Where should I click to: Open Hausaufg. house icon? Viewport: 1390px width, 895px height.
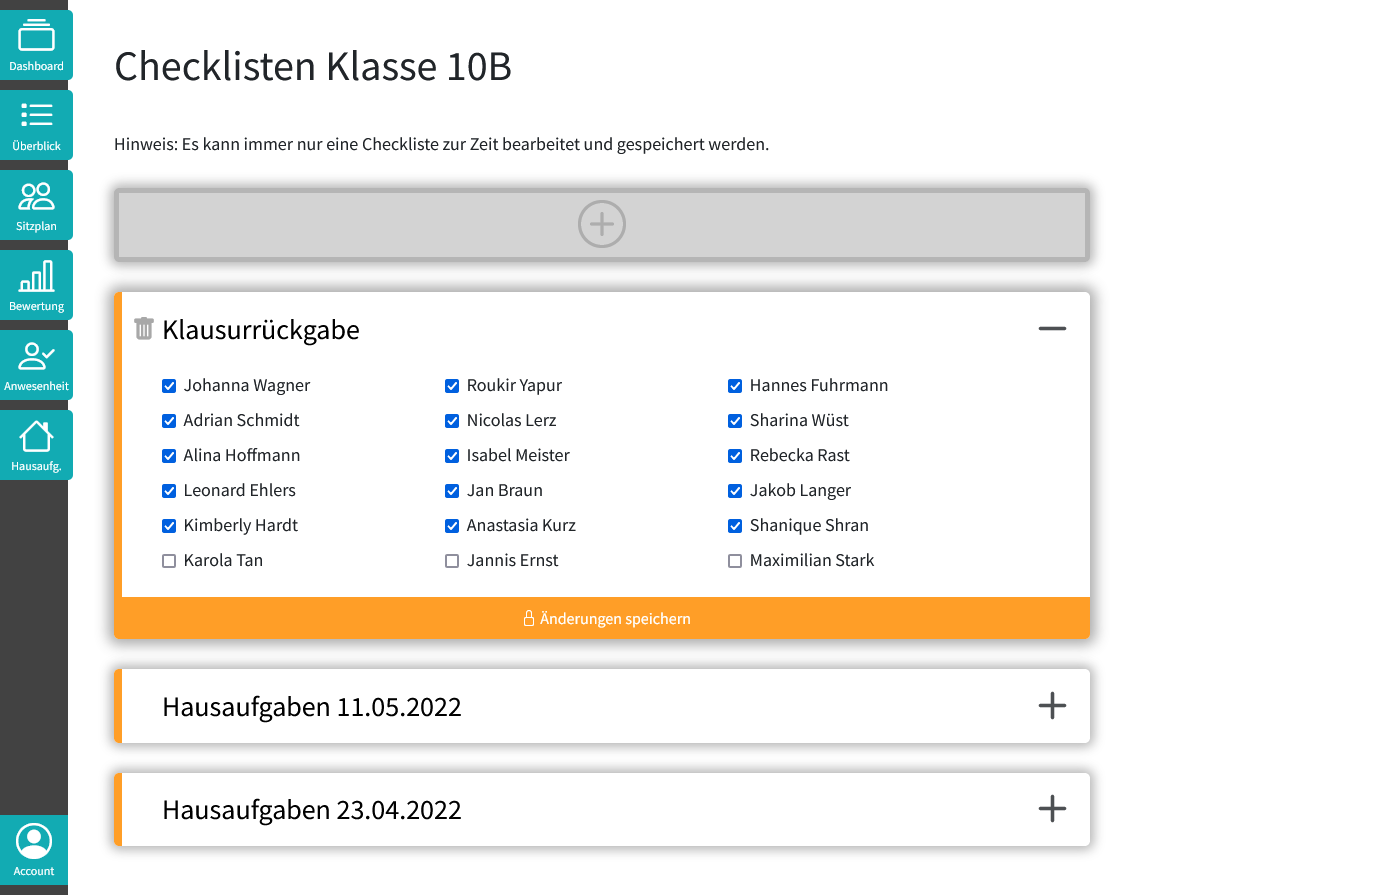point(36,445)
